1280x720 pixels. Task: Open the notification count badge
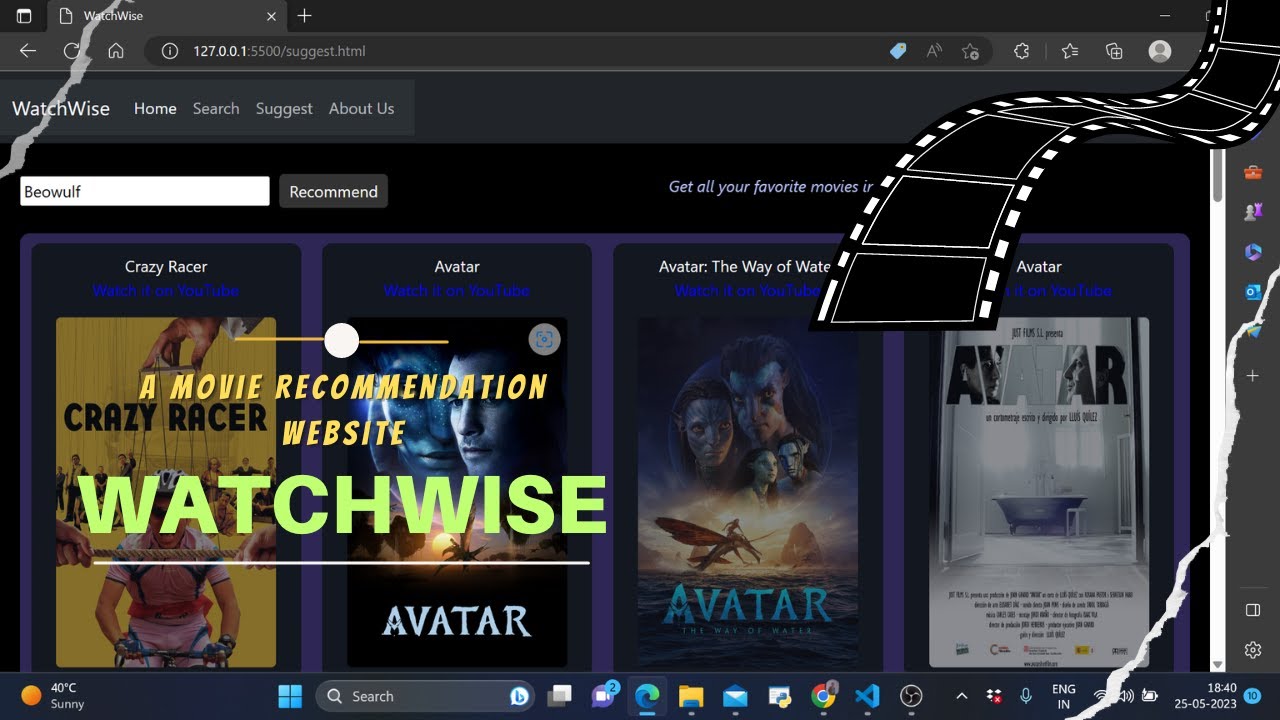1252,696
